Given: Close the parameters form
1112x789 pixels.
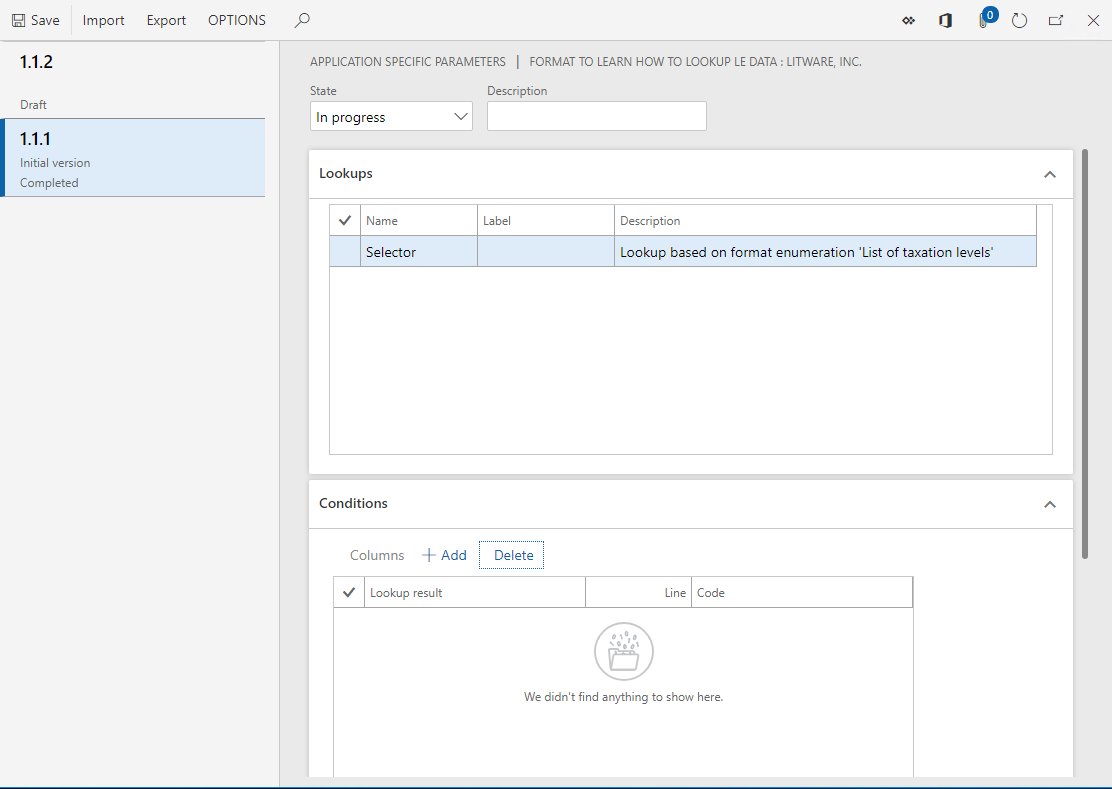Looking at the screenshot, I should (x=1093, y=21).
